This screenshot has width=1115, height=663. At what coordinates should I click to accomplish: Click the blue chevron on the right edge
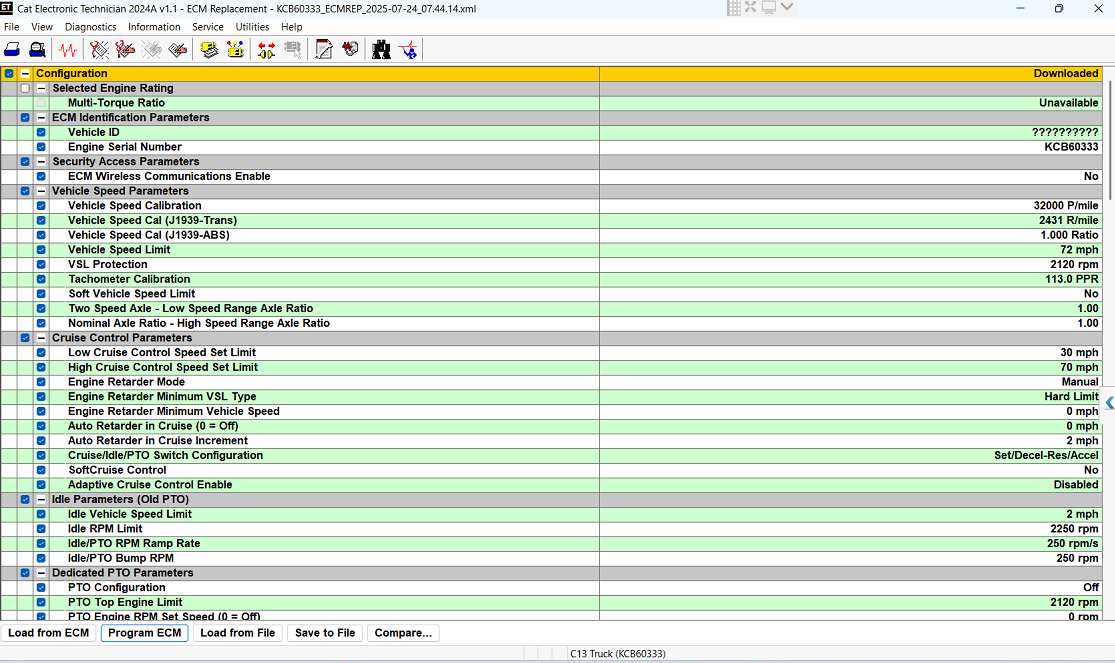[1109, 403]
